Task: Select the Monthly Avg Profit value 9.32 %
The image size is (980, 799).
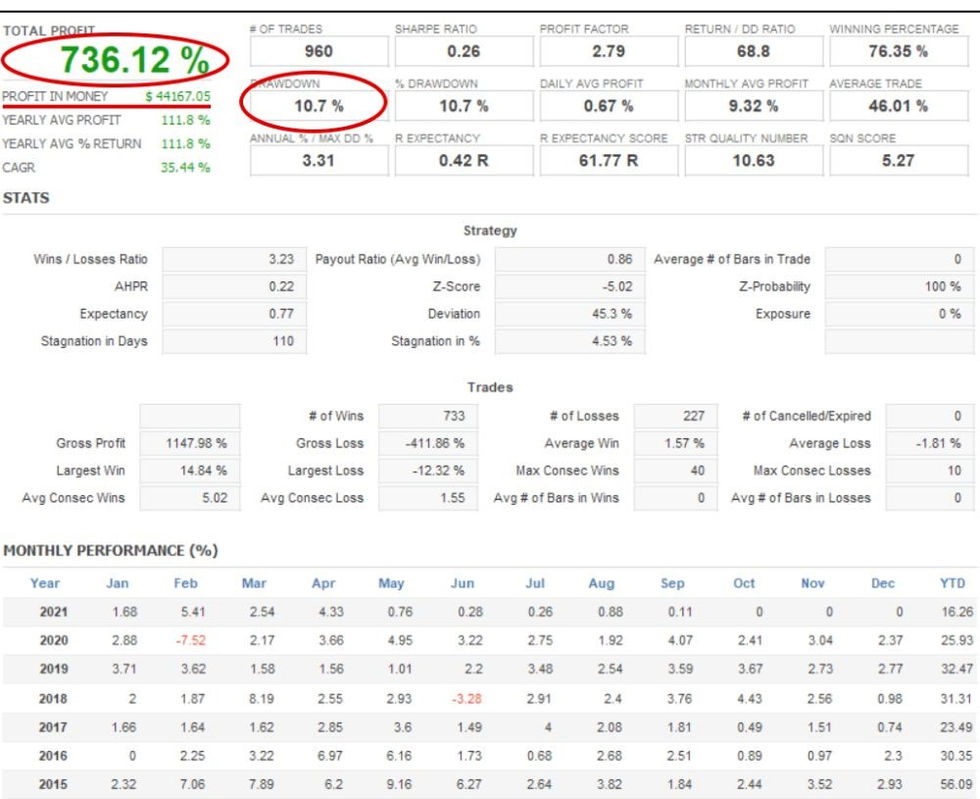Action: point(754,106)
